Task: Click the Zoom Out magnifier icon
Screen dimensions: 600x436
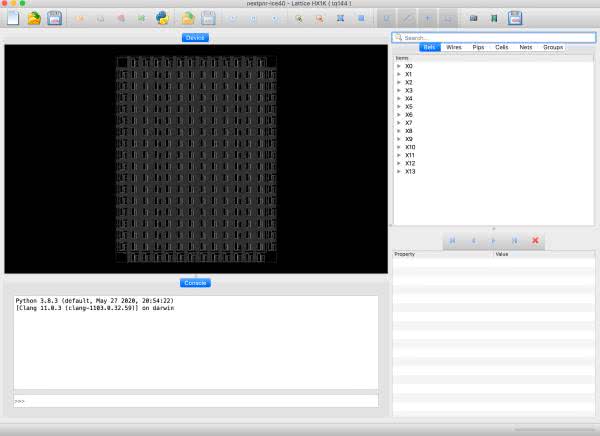Action: pyautogui.click(x=319, y=18)
